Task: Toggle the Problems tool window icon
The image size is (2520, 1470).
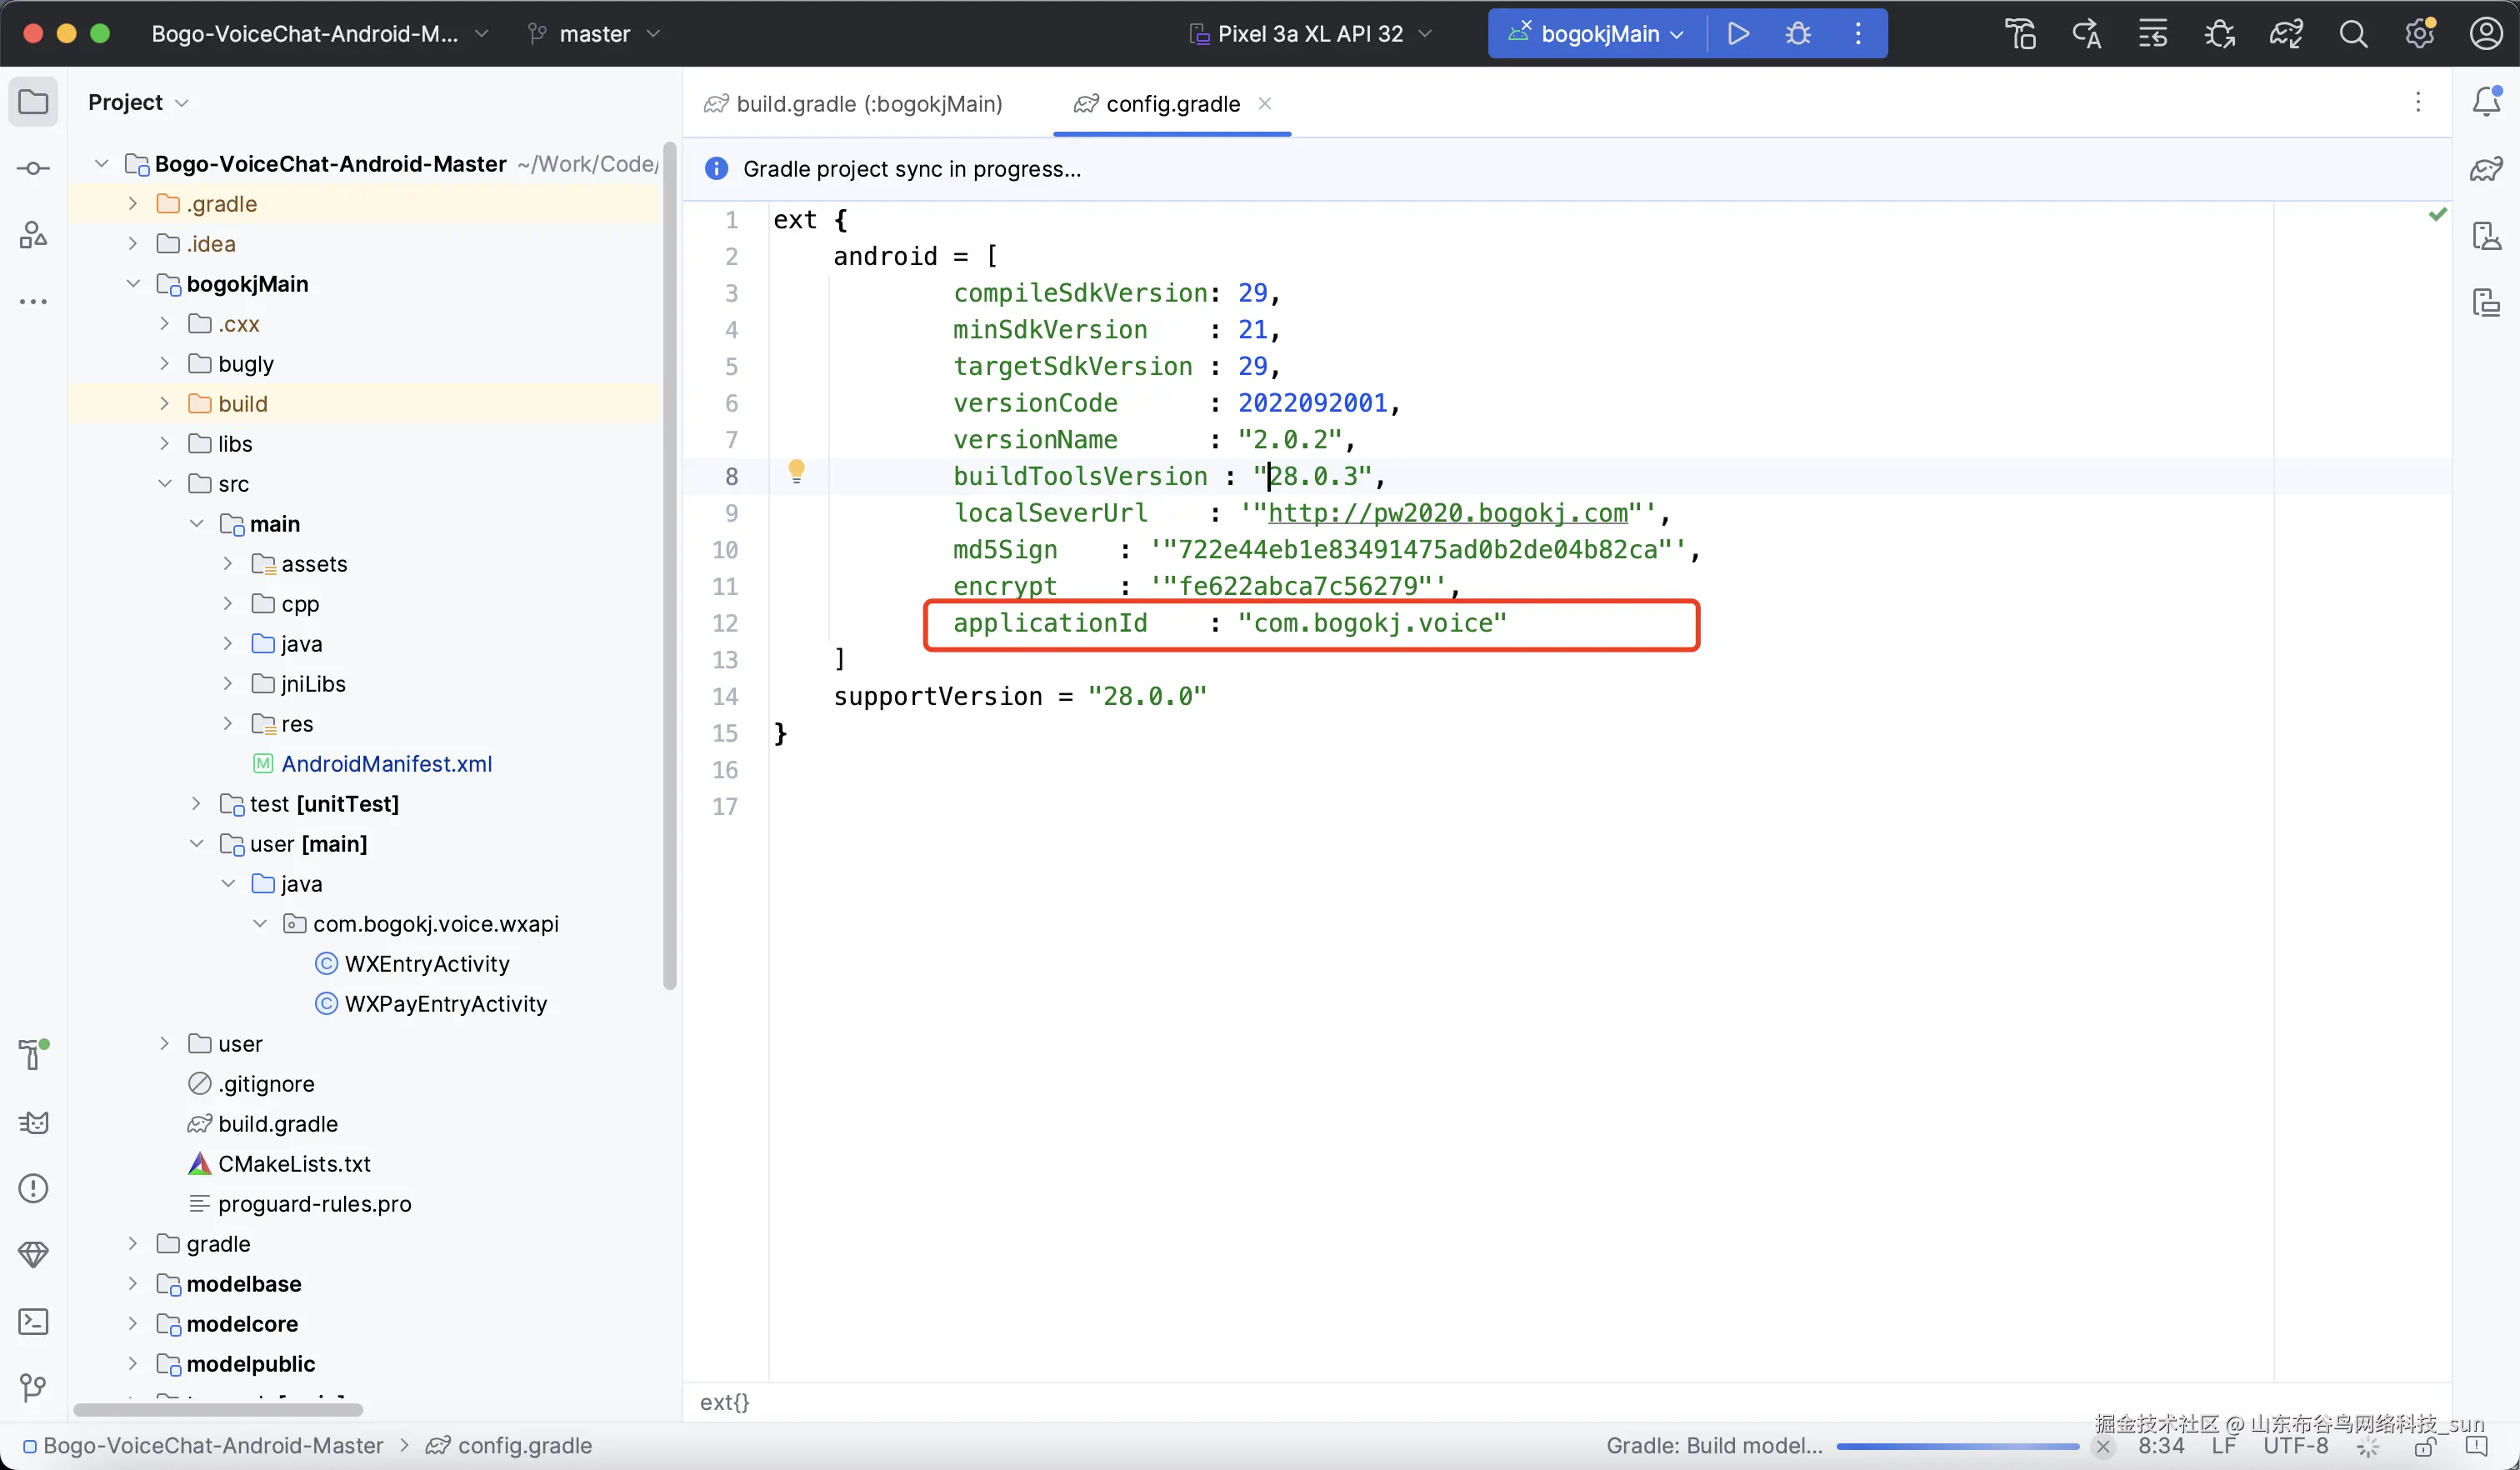Action: point(33,1188)
